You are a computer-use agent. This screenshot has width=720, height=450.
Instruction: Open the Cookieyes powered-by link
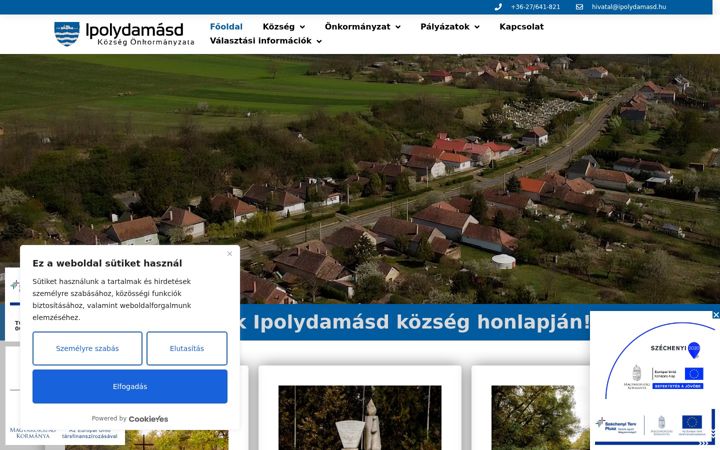tap(148, 419)
